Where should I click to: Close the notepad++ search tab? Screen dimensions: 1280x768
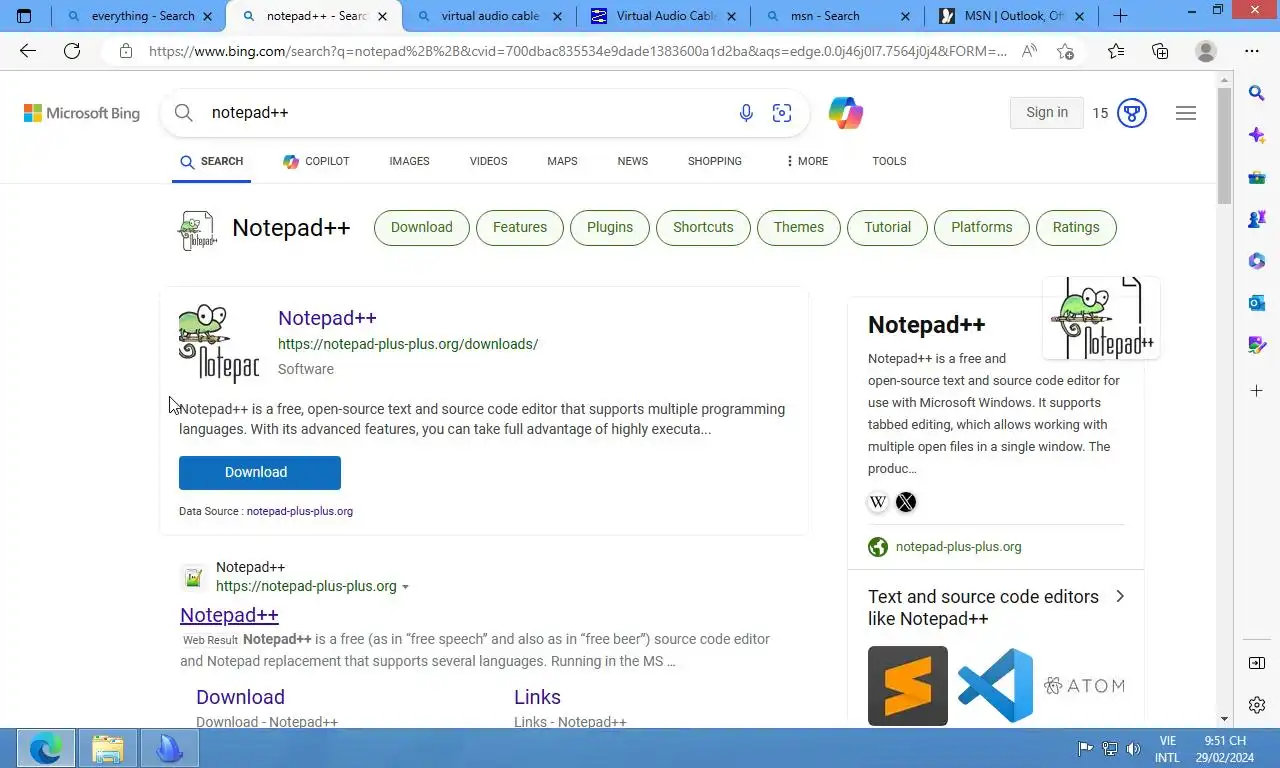[x=382, y=16]
